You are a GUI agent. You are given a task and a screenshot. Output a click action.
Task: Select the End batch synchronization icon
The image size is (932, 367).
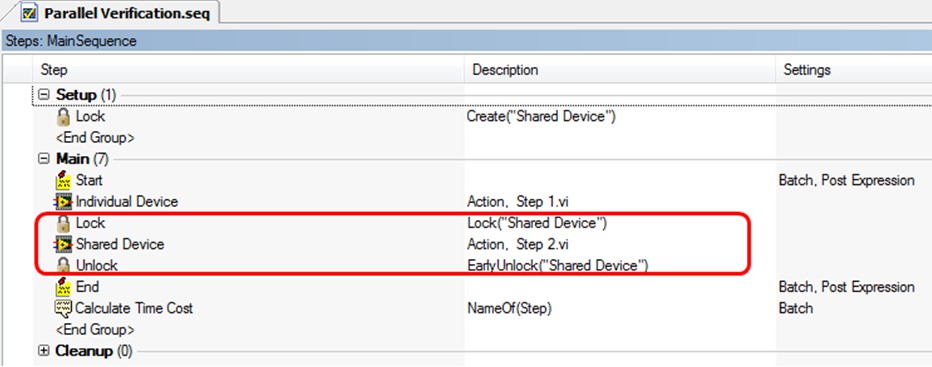point(63,287)
